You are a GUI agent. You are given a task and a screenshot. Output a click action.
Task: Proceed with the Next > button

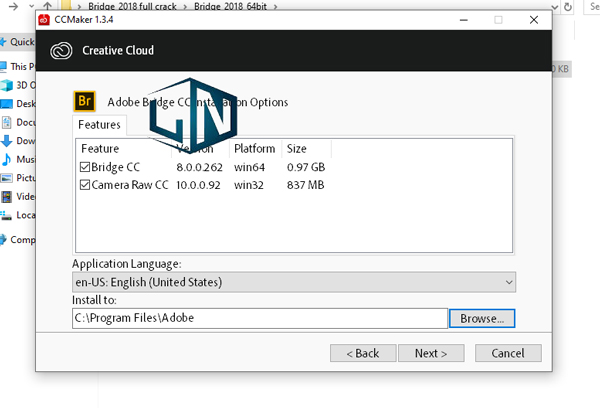[431, 353]
